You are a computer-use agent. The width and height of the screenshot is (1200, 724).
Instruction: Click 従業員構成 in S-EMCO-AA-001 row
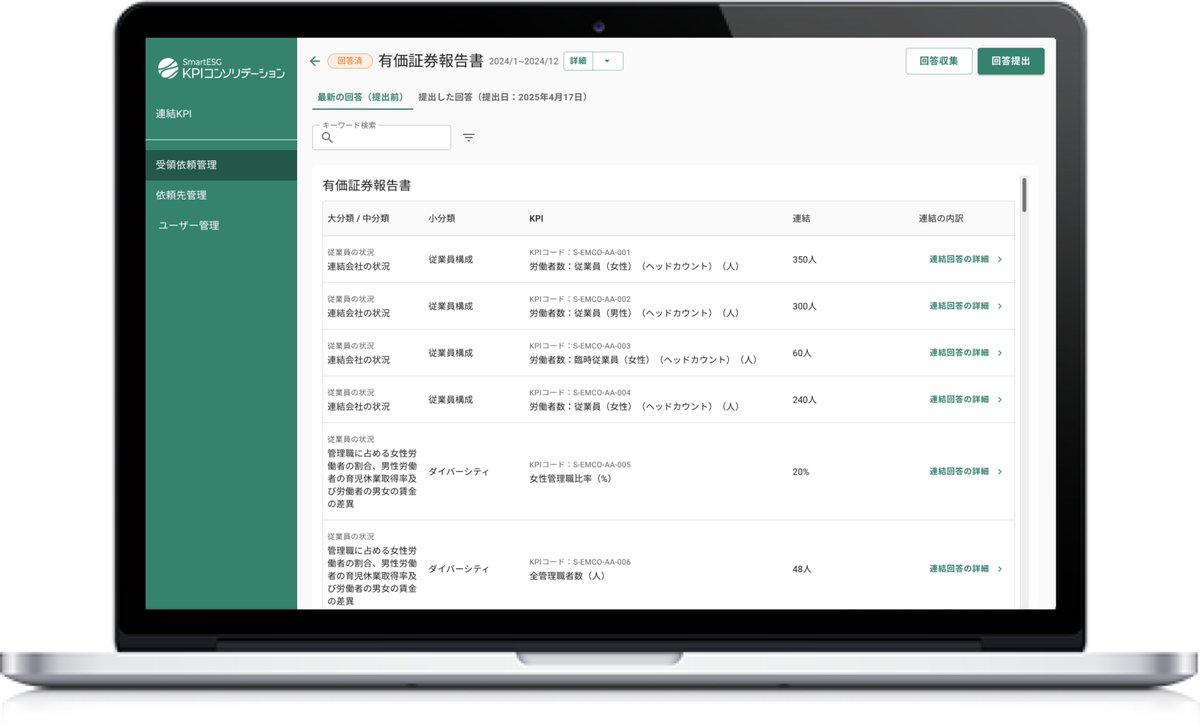click(451, 259)
